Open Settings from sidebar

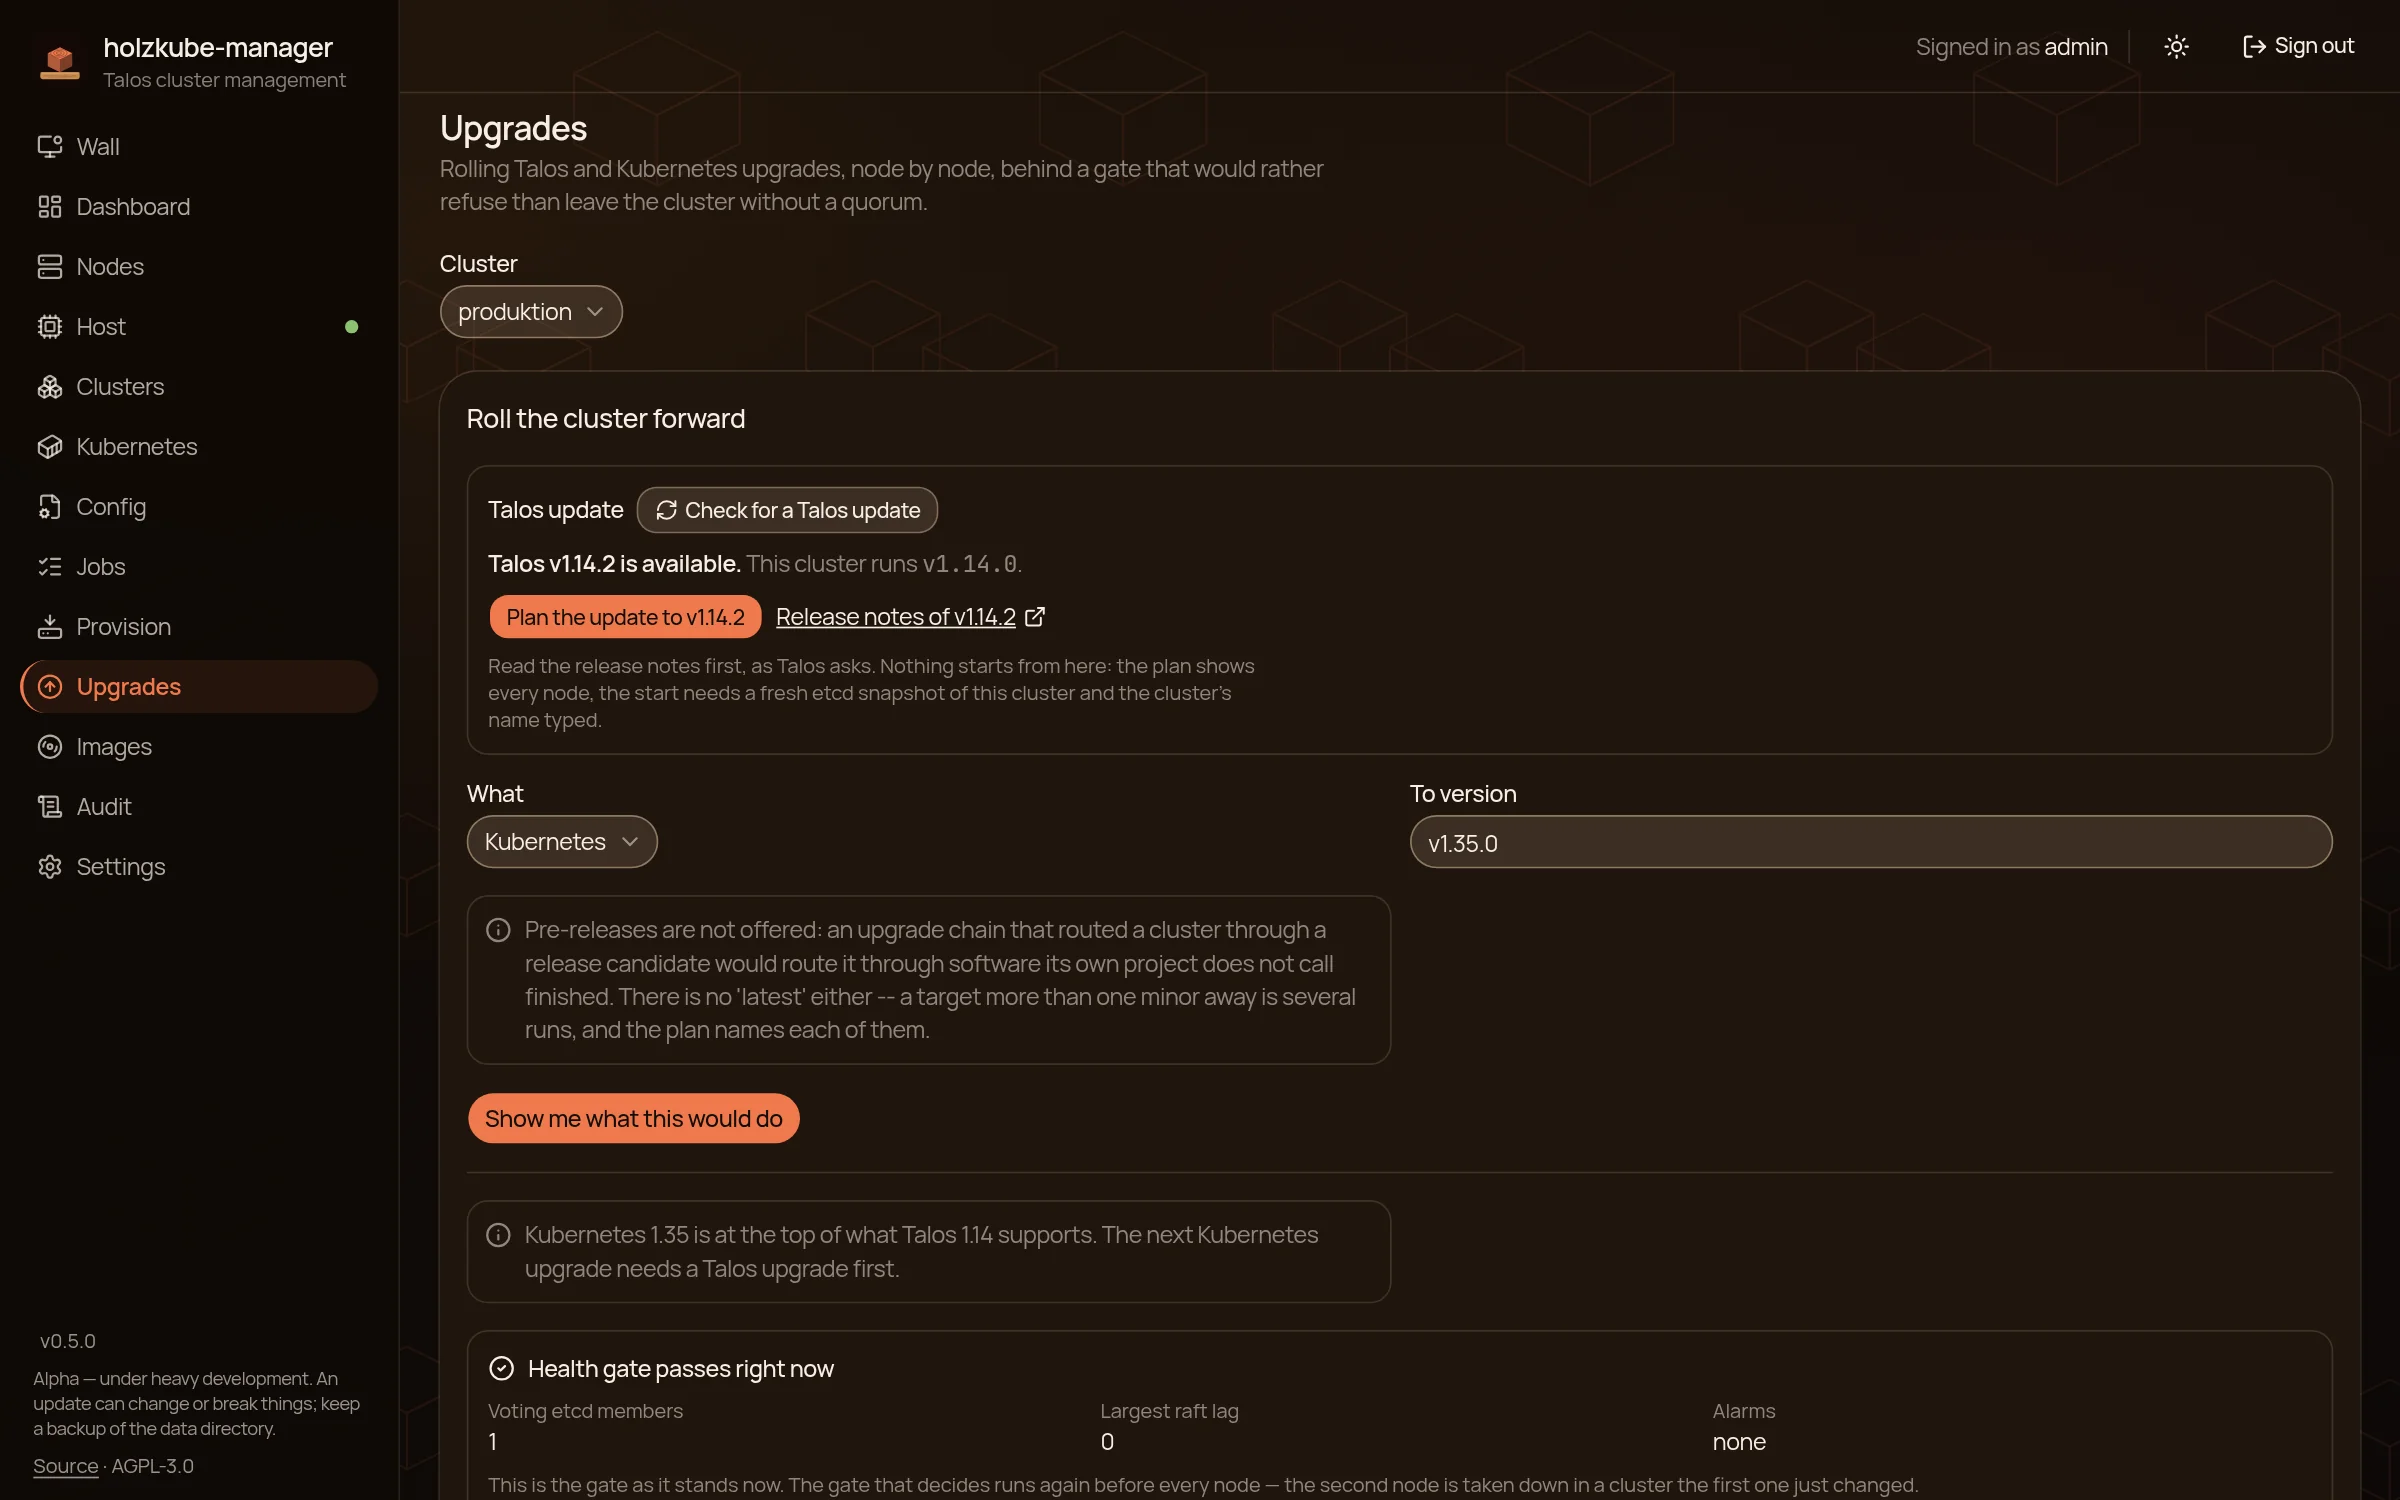coord(199,867)
